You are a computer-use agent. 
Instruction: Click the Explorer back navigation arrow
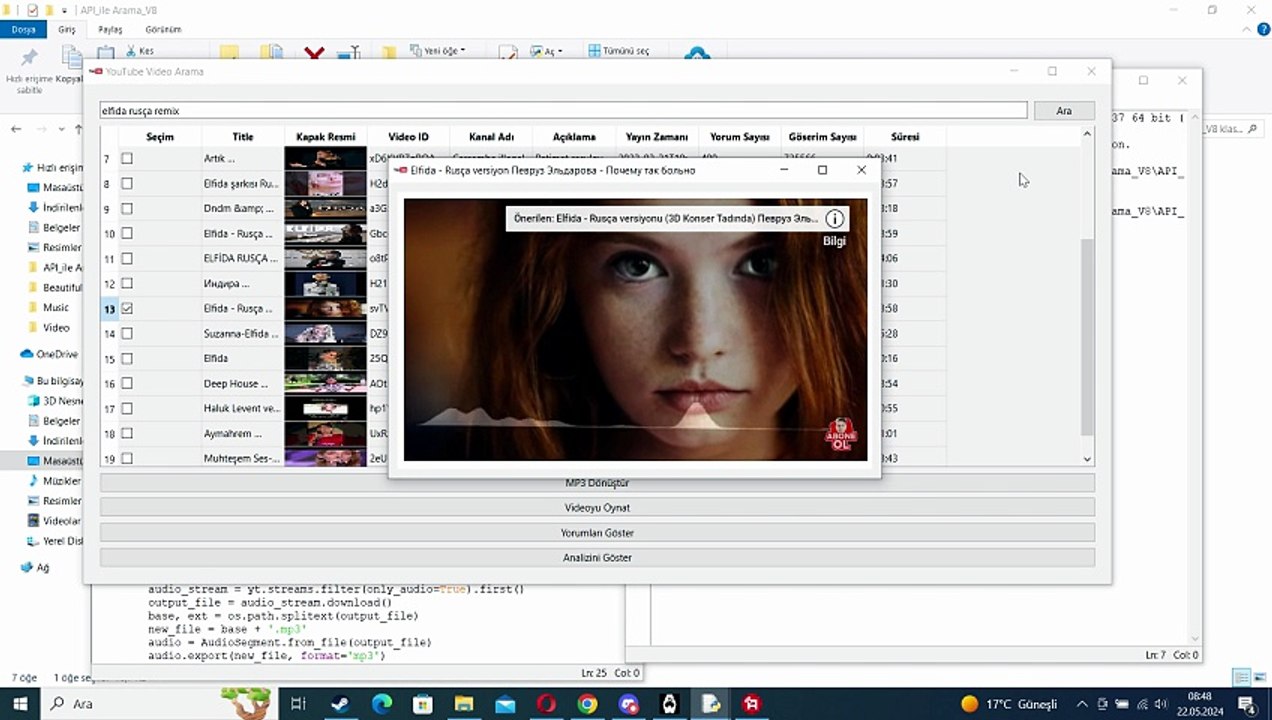coord(16,129)
